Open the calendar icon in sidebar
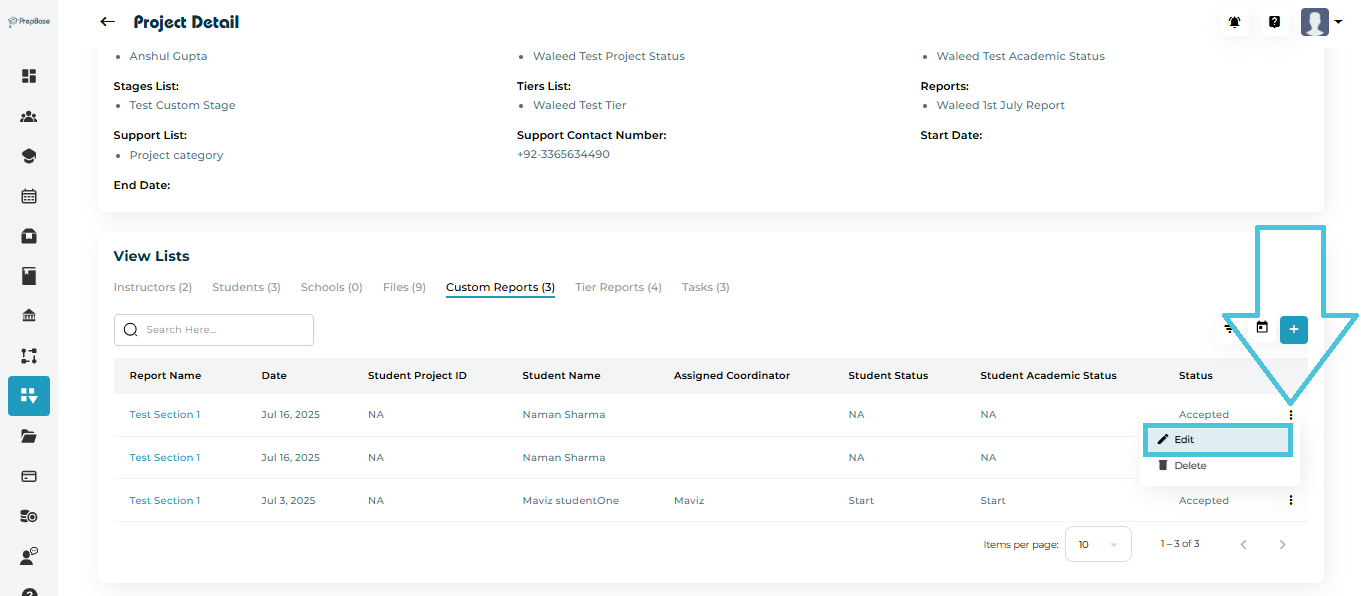Screen dimensions: 1361x596 [x=29, y=196]
